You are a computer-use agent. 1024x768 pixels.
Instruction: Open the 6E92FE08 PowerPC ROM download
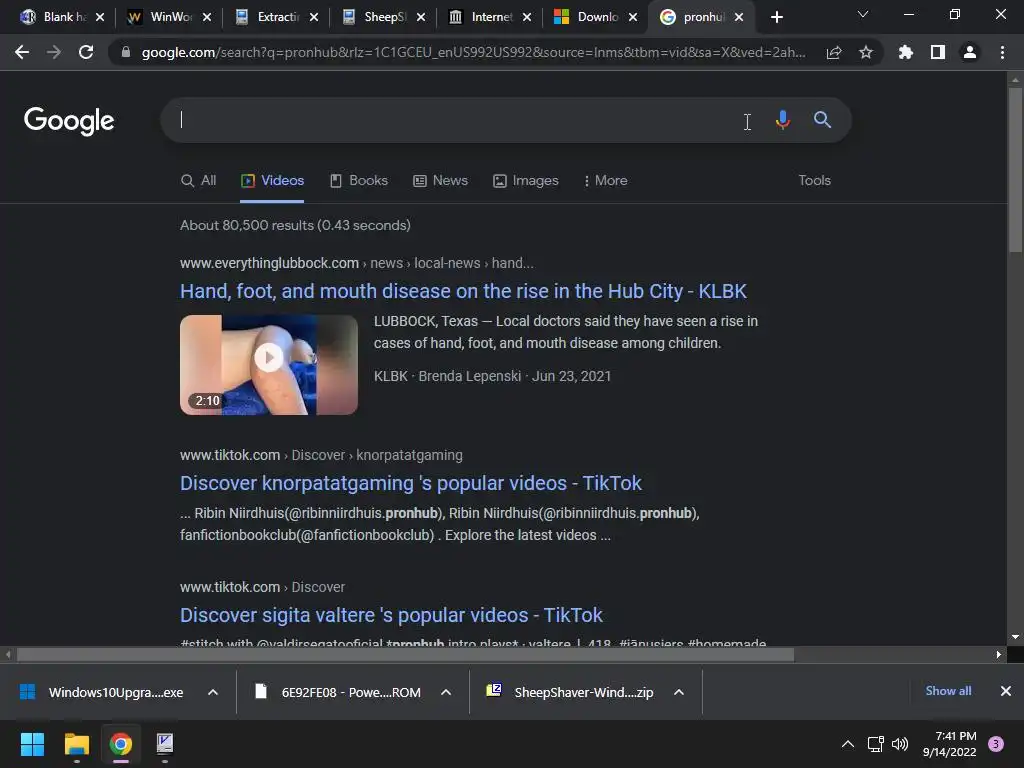pos(340,692)
